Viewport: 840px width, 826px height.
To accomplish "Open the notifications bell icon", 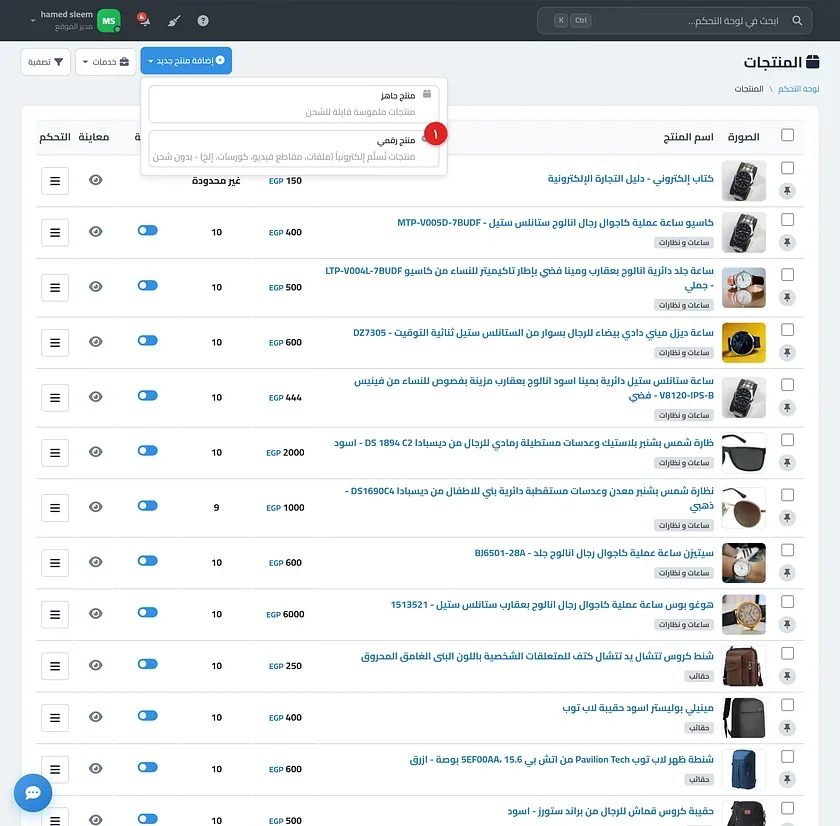I will tap(143, 20).
